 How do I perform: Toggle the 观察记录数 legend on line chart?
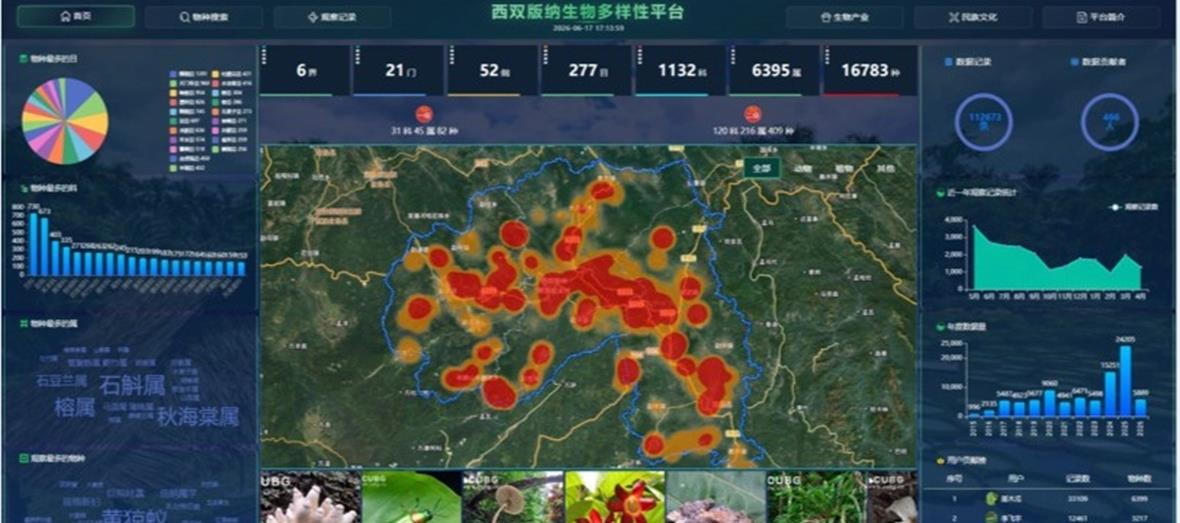1133,206
